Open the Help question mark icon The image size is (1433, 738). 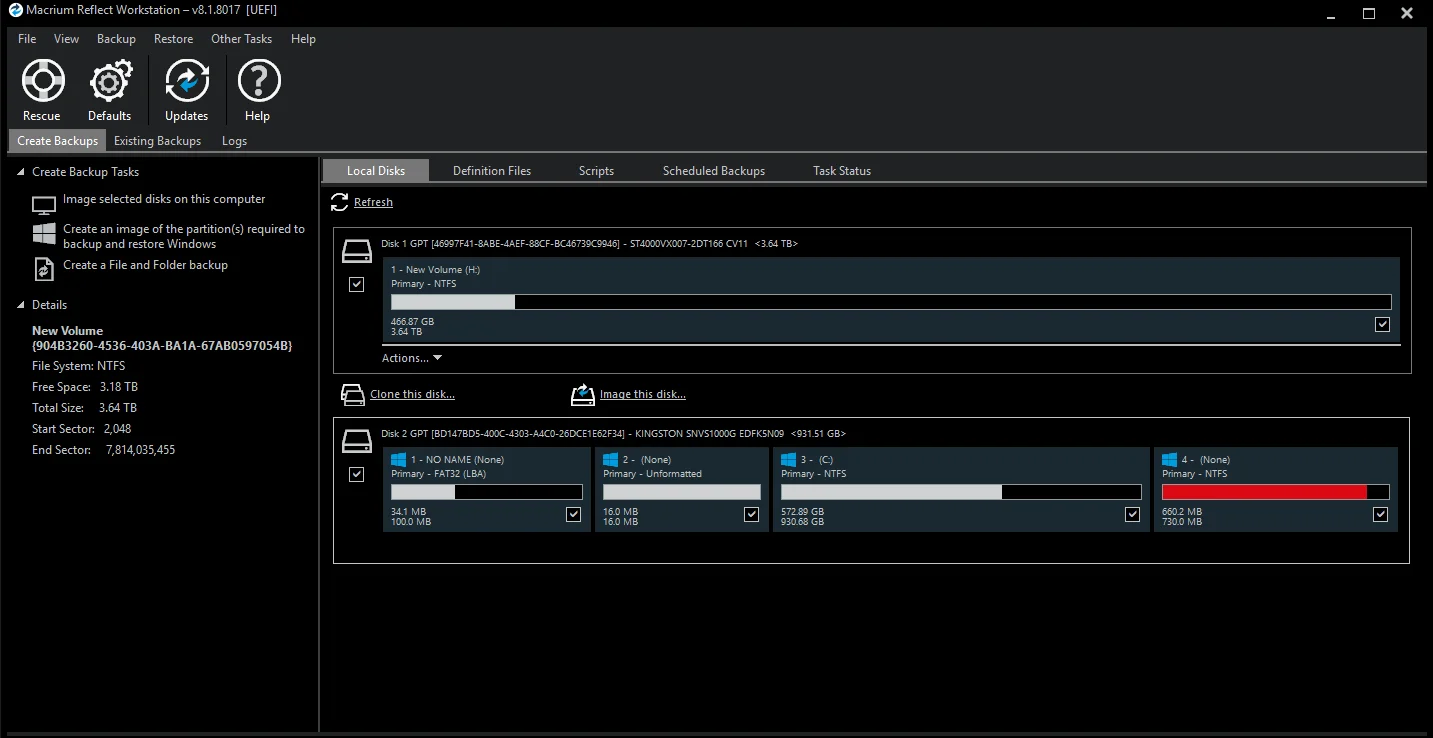click(258, 81)
